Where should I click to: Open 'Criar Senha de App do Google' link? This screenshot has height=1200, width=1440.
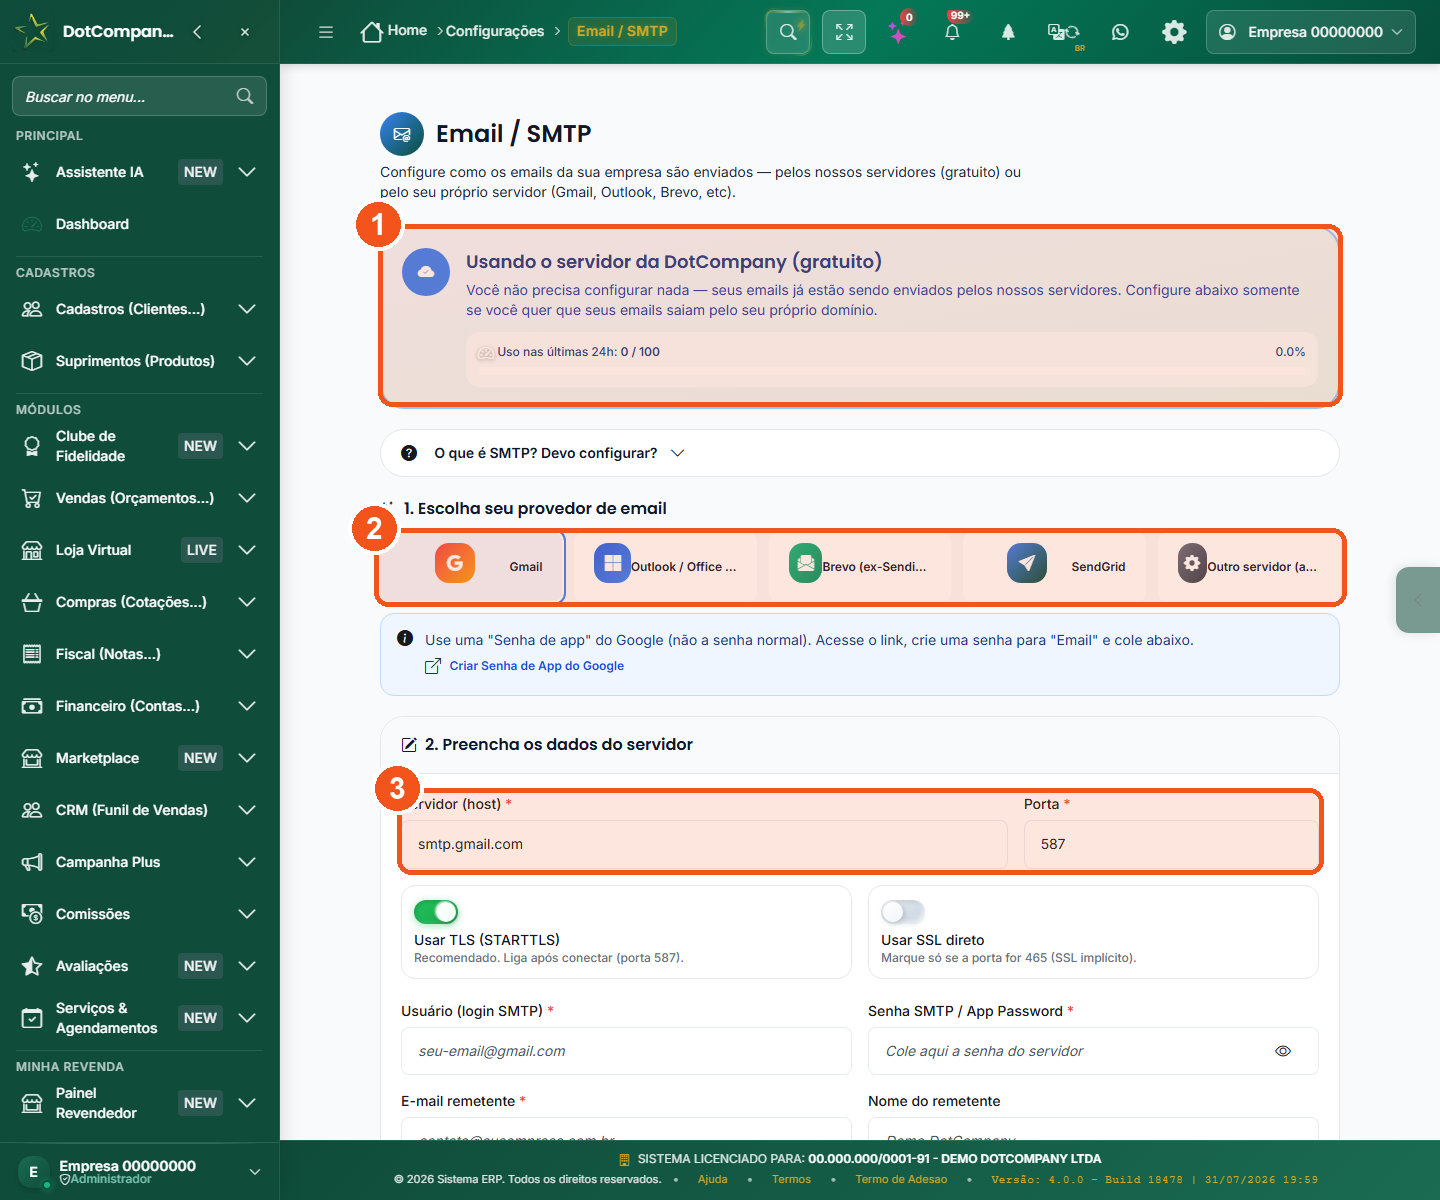point(536,666)
